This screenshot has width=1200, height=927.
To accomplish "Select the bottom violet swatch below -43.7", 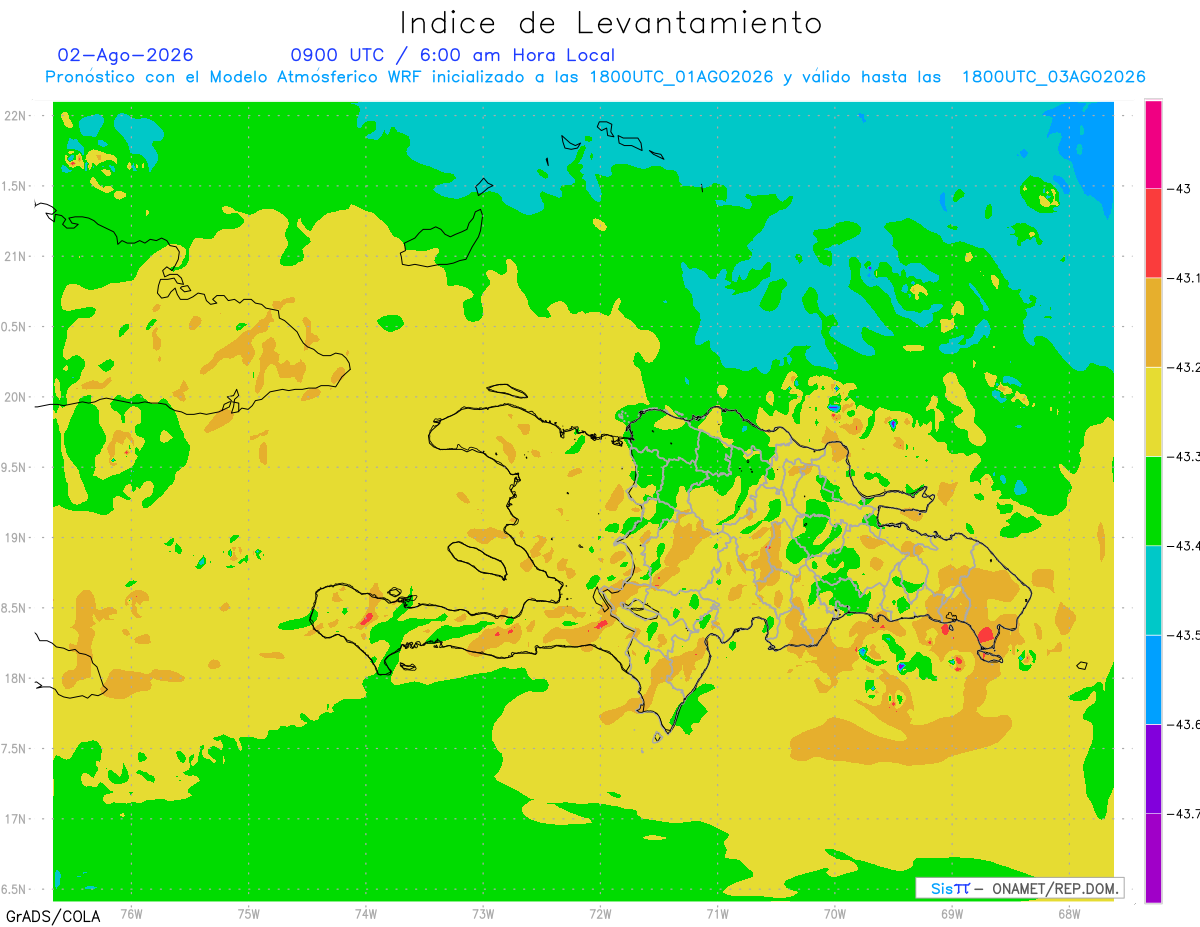I will pos(1153,857).
